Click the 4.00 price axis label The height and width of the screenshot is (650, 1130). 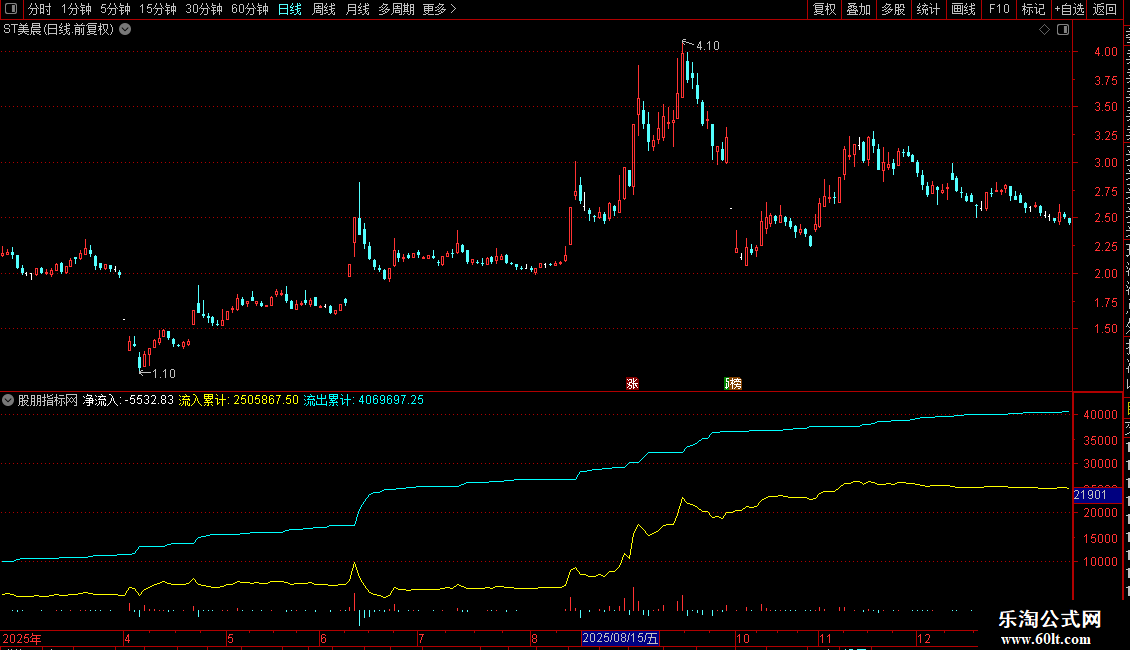[1105, 52]
